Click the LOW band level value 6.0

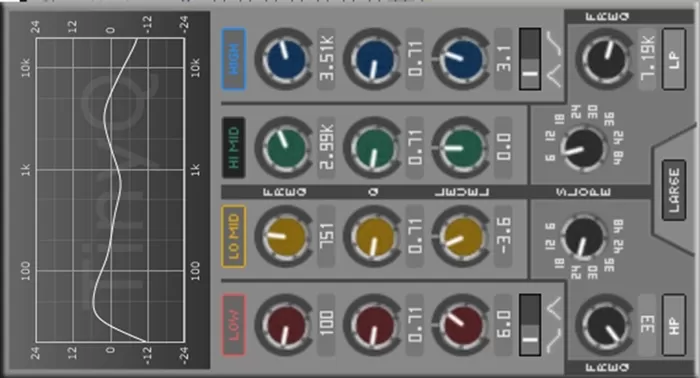(504, 325)
